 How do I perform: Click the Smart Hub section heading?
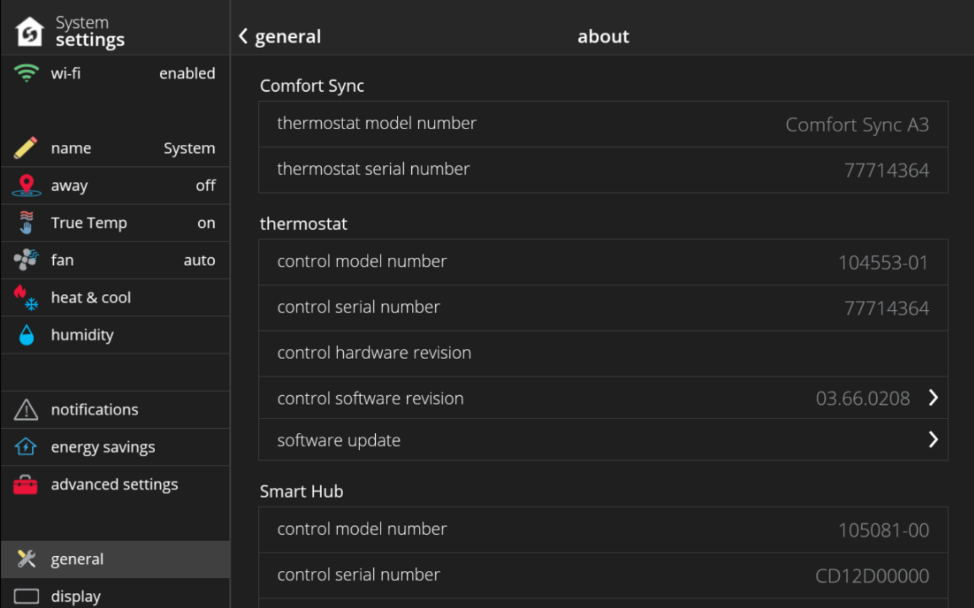pos(301,491)
